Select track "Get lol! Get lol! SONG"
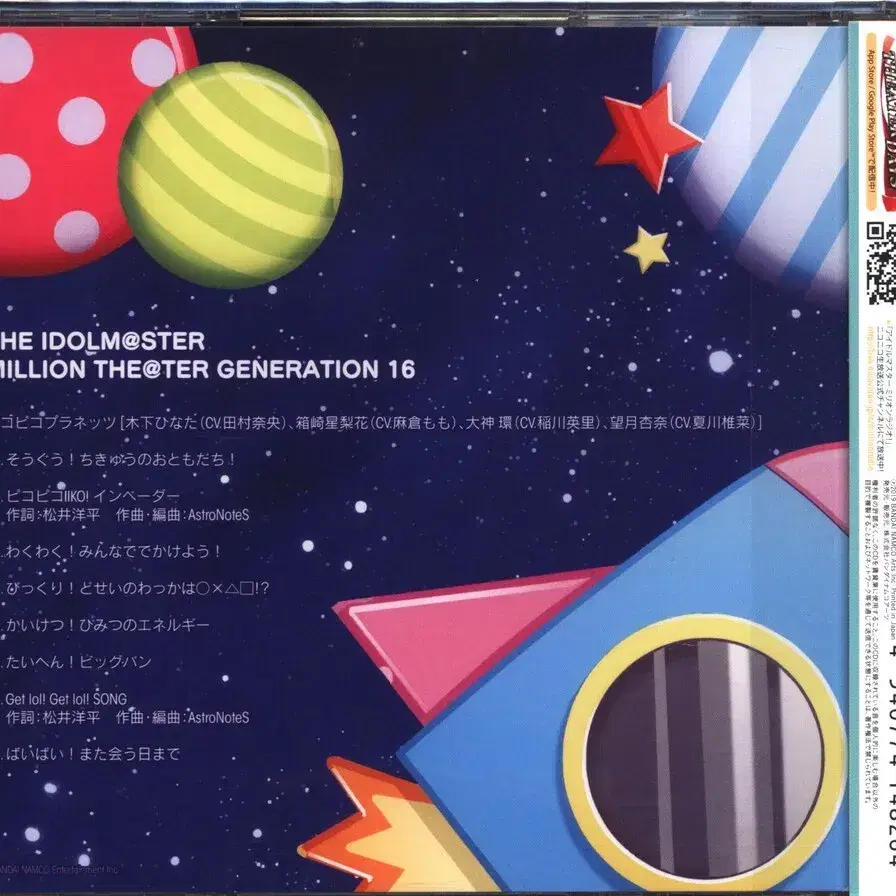Image resolution: width=896 pixels, height=896 pixels. pyautogui.click(x=64, y=699)
